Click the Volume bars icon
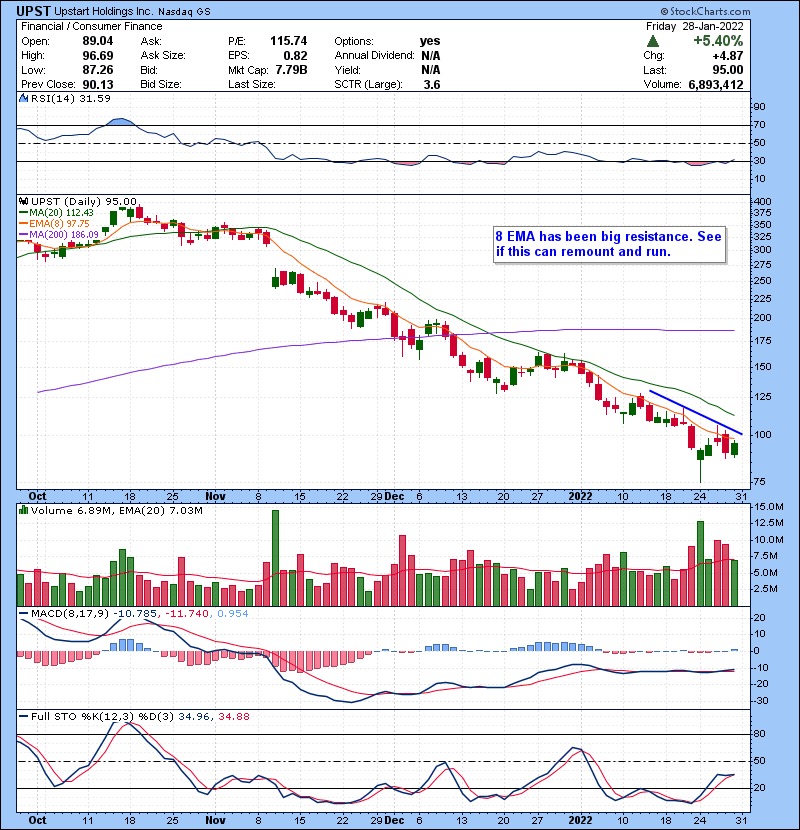This screenshot has height=830, width=800. click(x=23, y=511)
